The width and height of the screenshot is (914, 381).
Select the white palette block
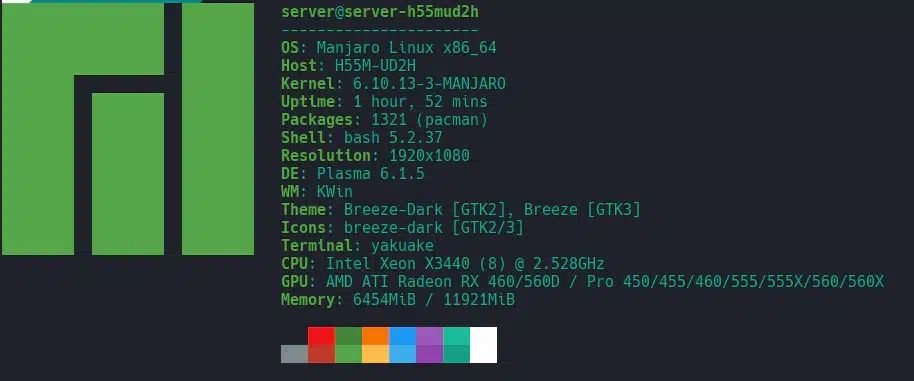coord(483,345)
